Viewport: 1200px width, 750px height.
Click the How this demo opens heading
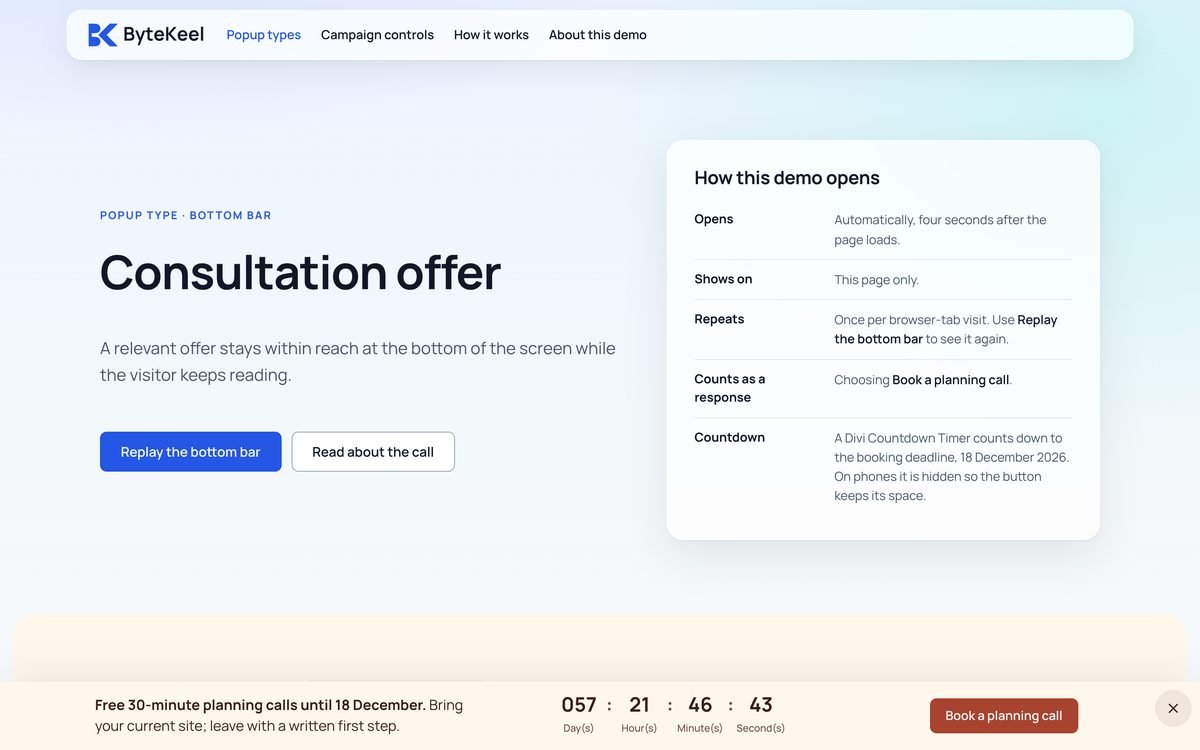pos(787,178)
